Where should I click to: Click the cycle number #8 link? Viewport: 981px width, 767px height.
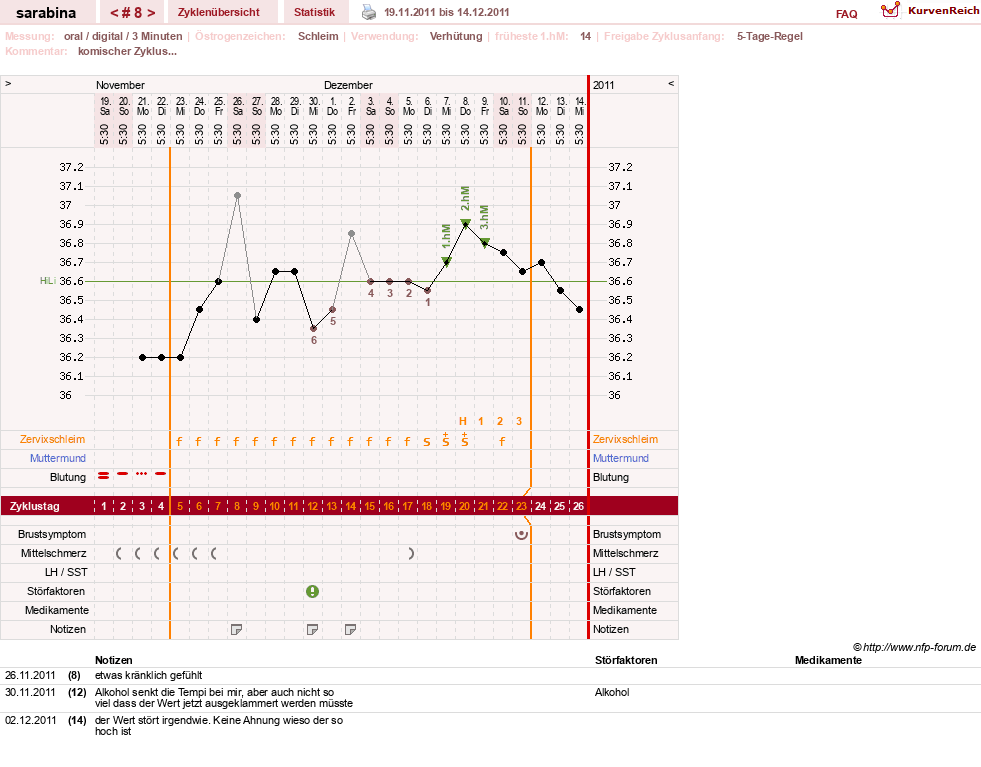pos(133,13)
